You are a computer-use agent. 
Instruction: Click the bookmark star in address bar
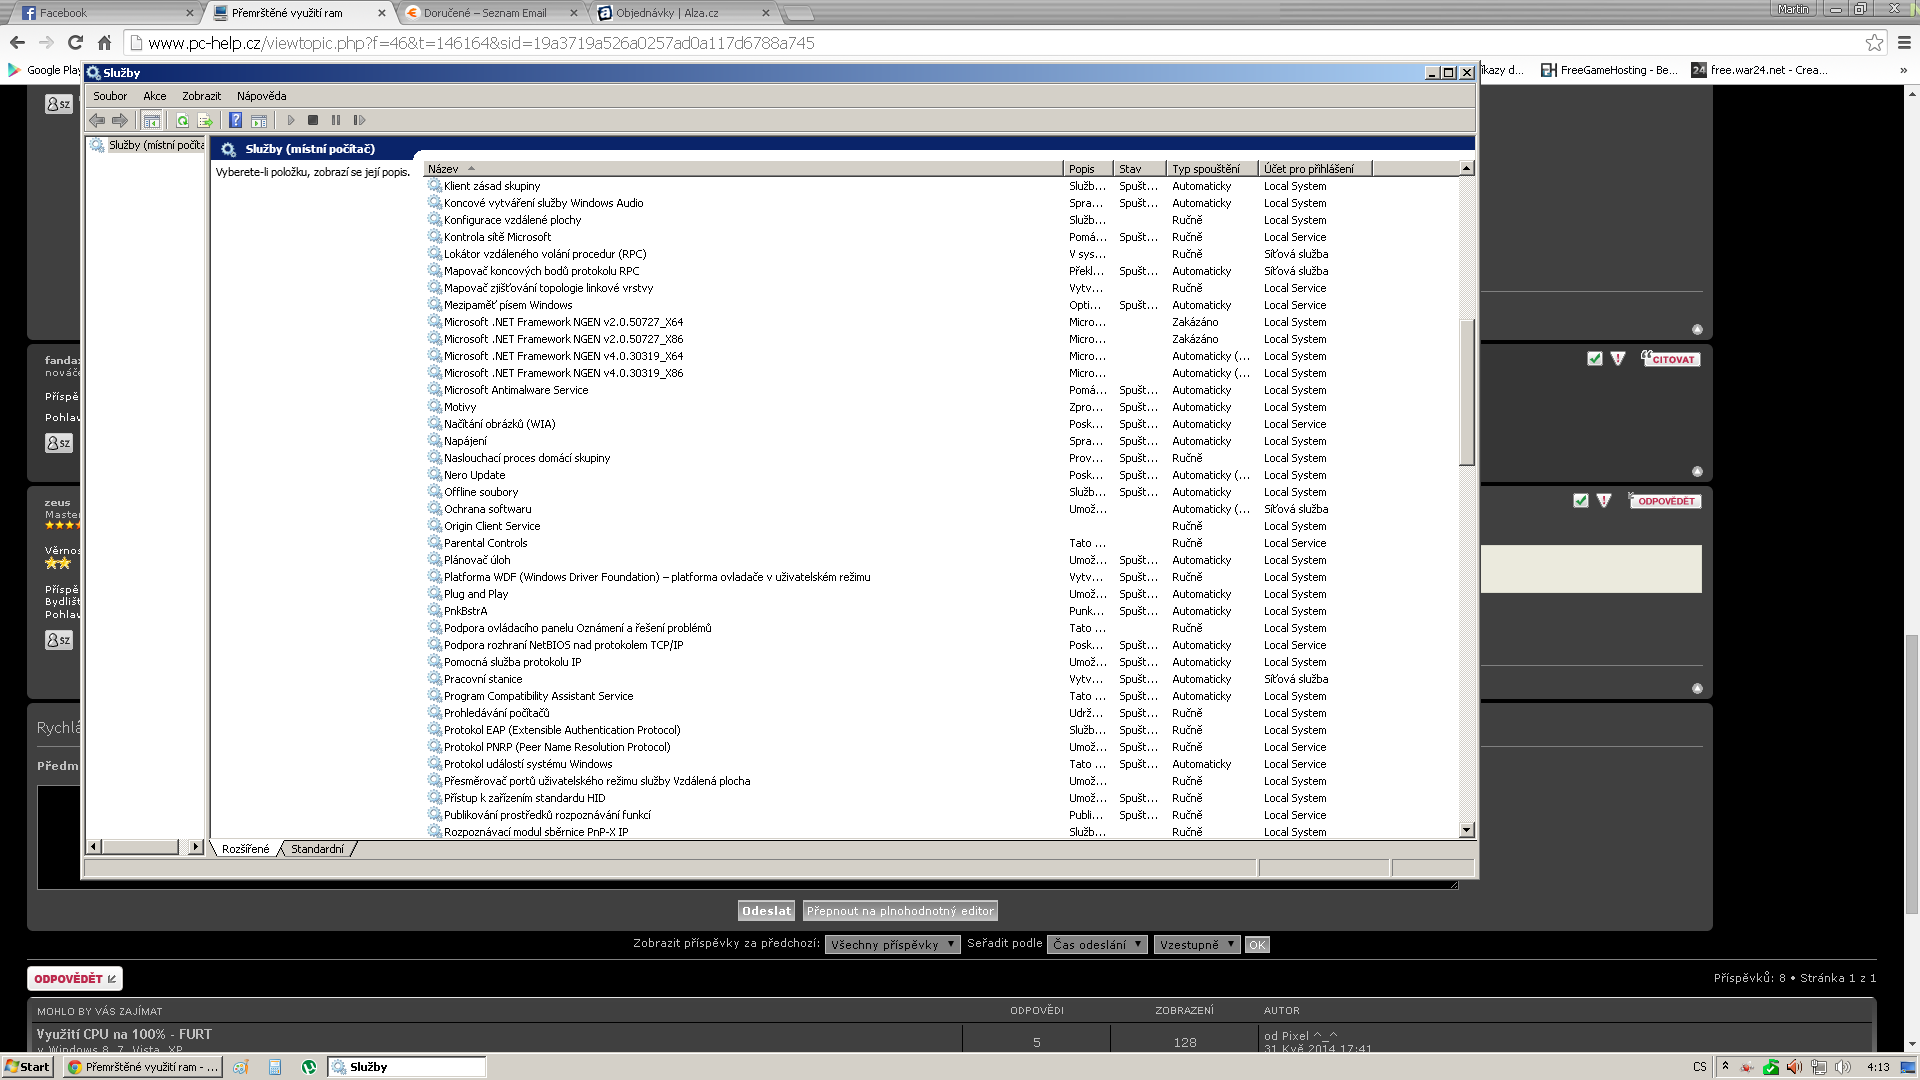click(x=1874, y=43)
